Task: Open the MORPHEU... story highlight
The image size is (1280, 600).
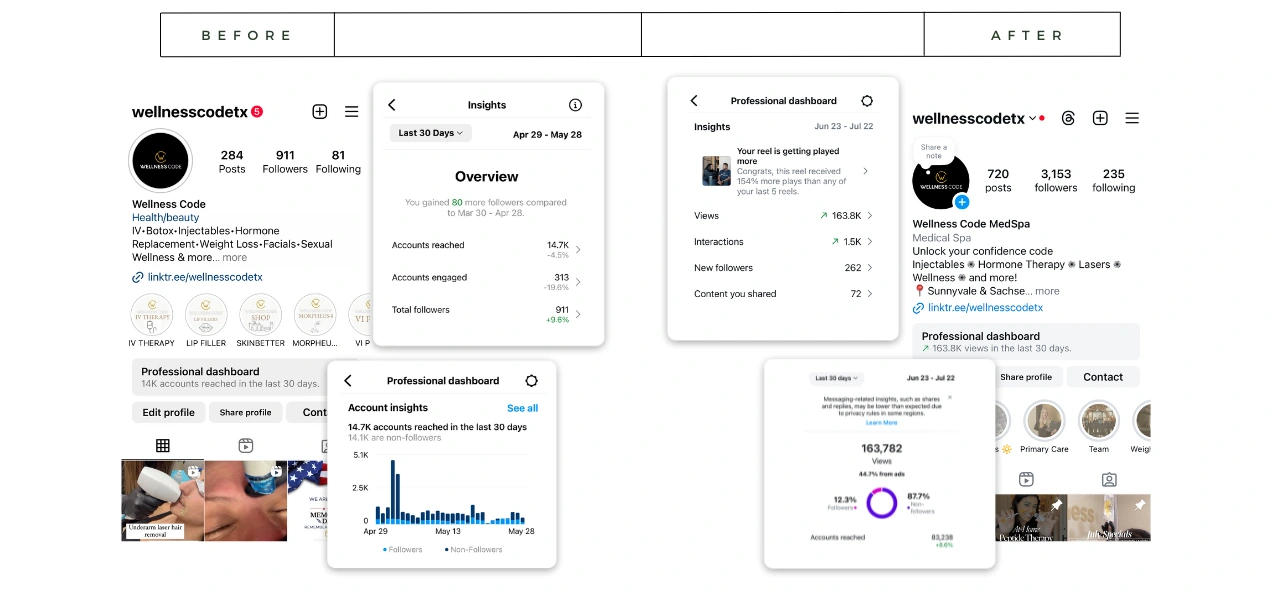Action: click(x=314, y=315)
